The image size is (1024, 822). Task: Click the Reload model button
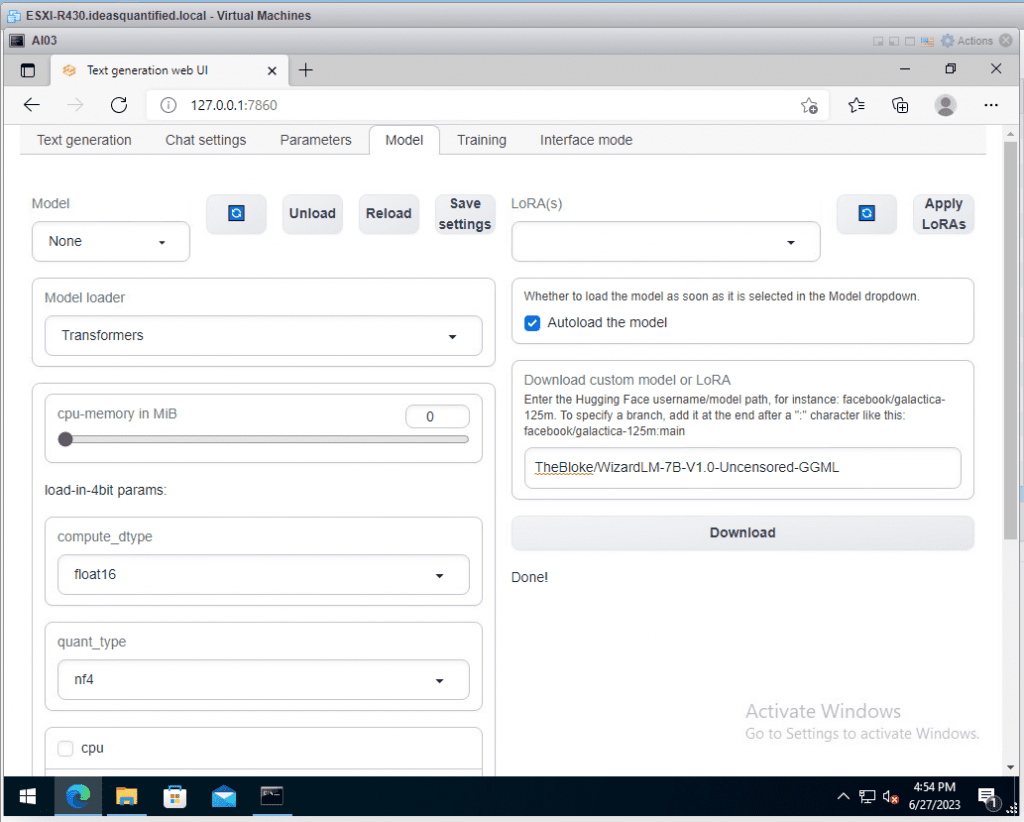coord(389,213)
